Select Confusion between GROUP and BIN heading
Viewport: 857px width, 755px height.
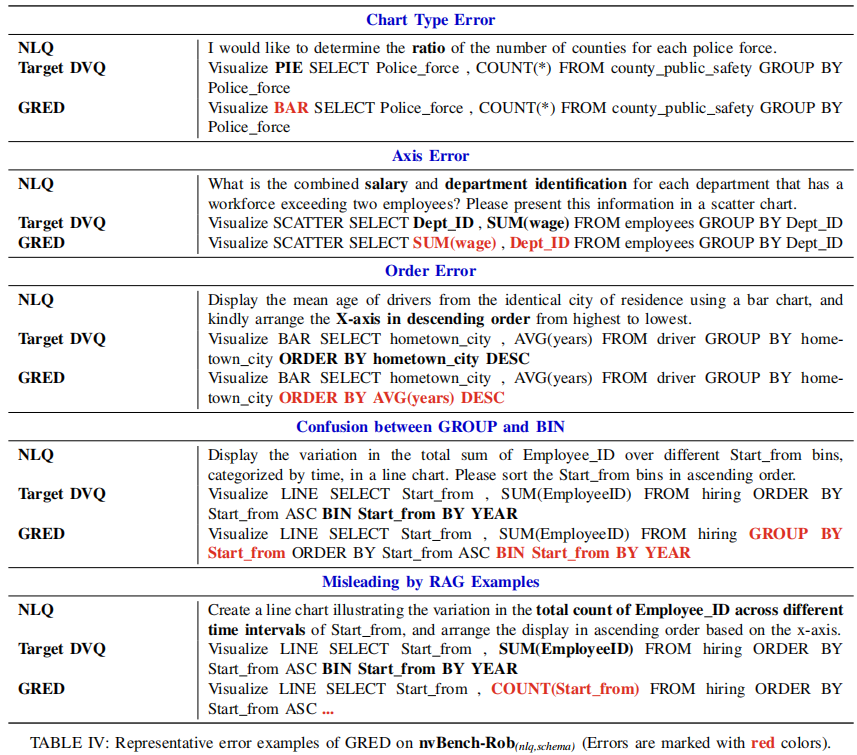tap(430, 426)
